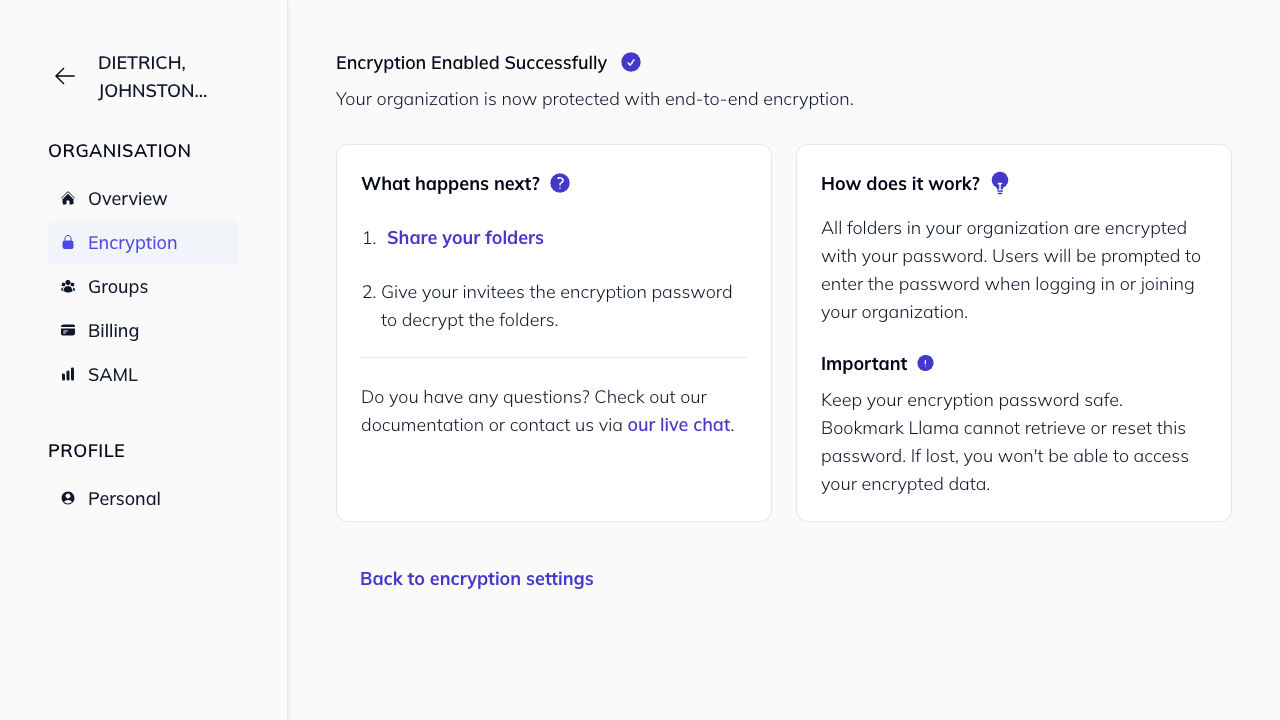
Task: Open the Share your folders link
Action: coord(465,237)
